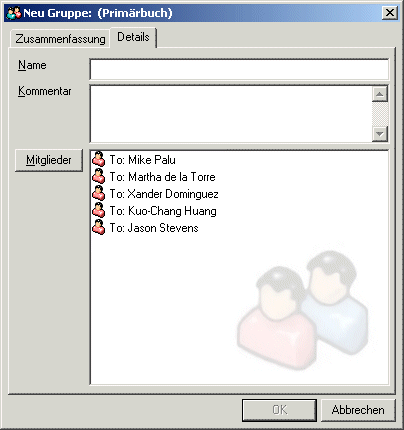Image resolution: width=404 pixels, height=430 pixels.
Task: Close the Neu Gruppe dialog window
Action: [x=390, y=13]
